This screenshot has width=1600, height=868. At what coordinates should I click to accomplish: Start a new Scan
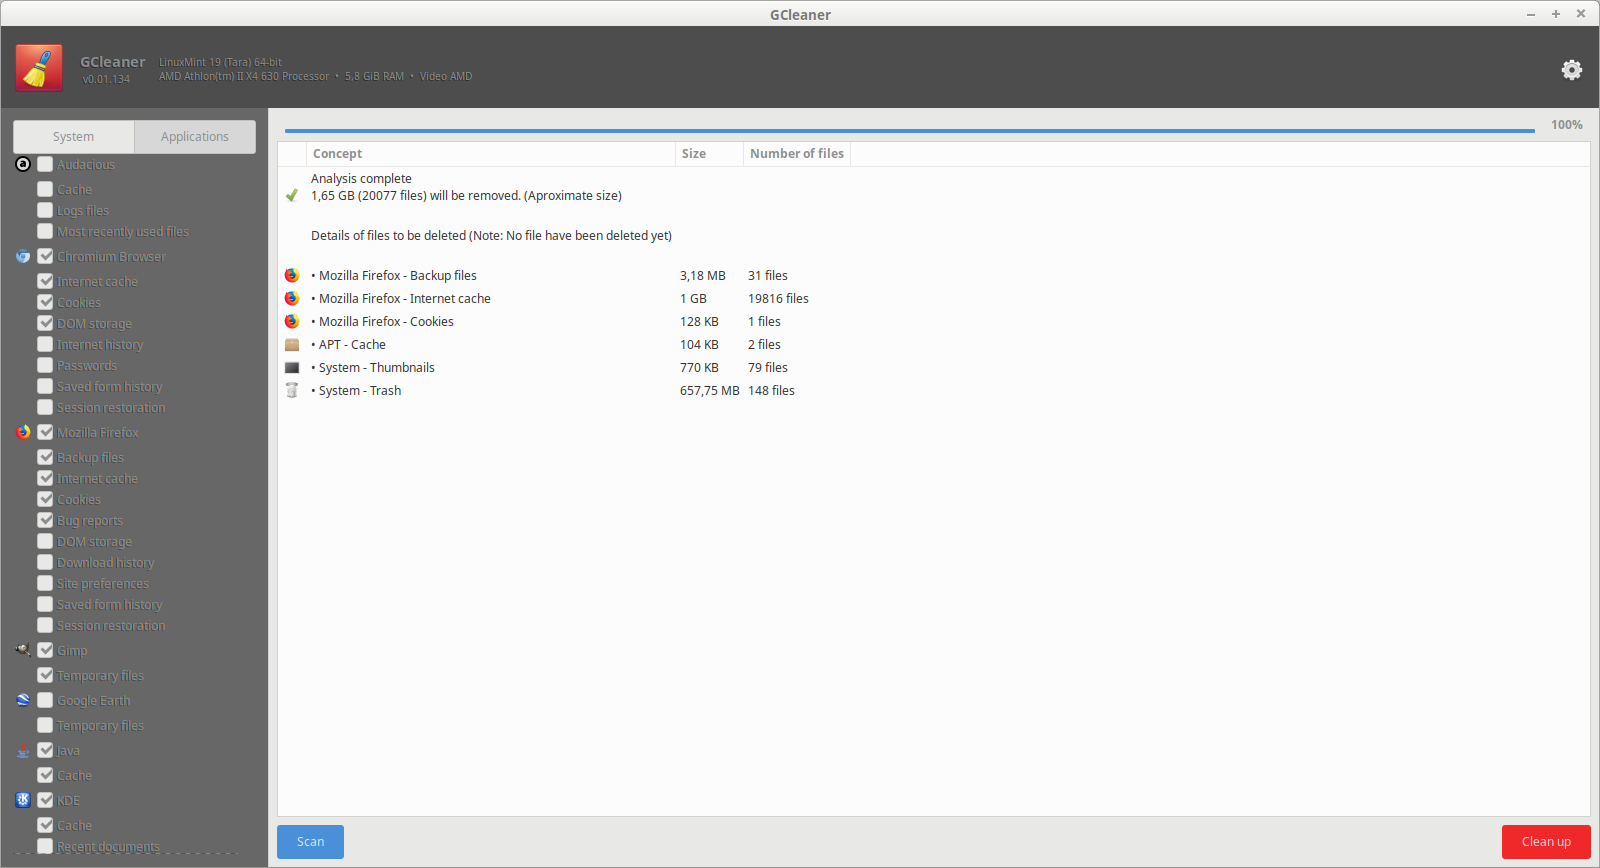tap(310, 842)
